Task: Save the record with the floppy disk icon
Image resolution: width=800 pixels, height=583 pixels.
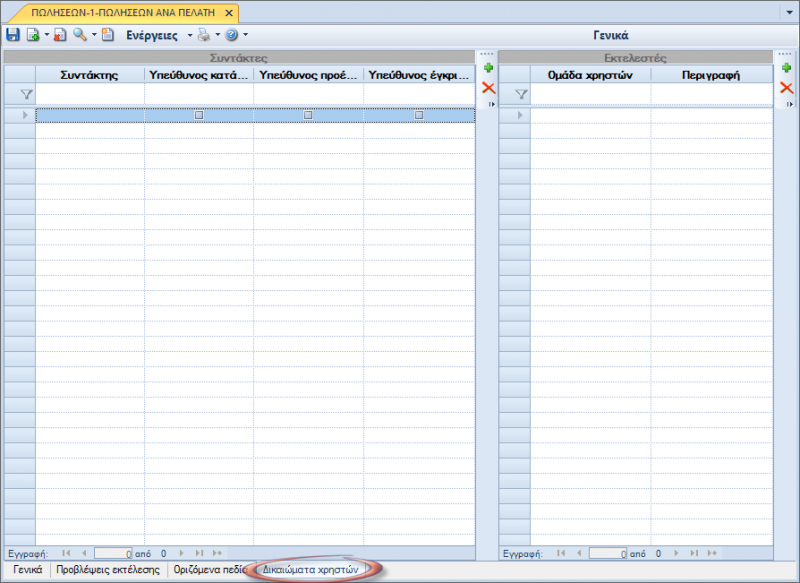Action: click(x=13, y=35)
